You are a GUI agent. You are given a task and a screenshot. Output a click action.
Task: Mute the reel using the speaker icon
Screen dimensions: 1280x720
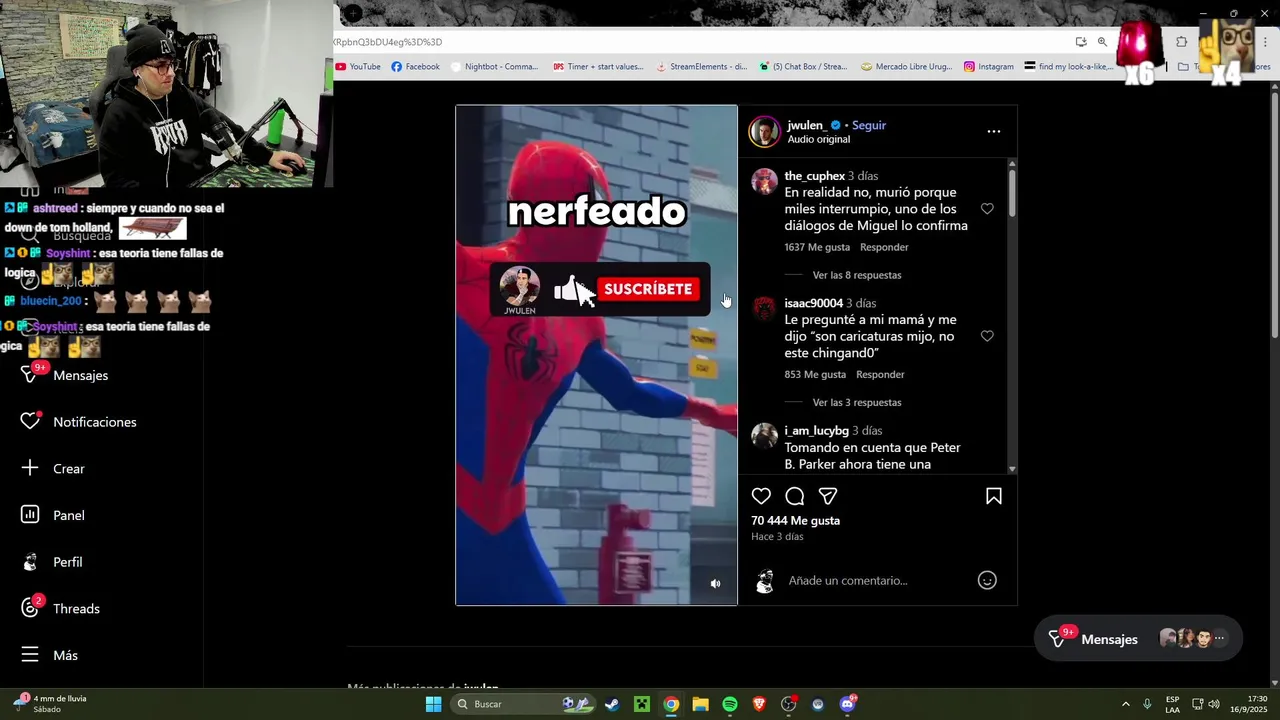715,584
